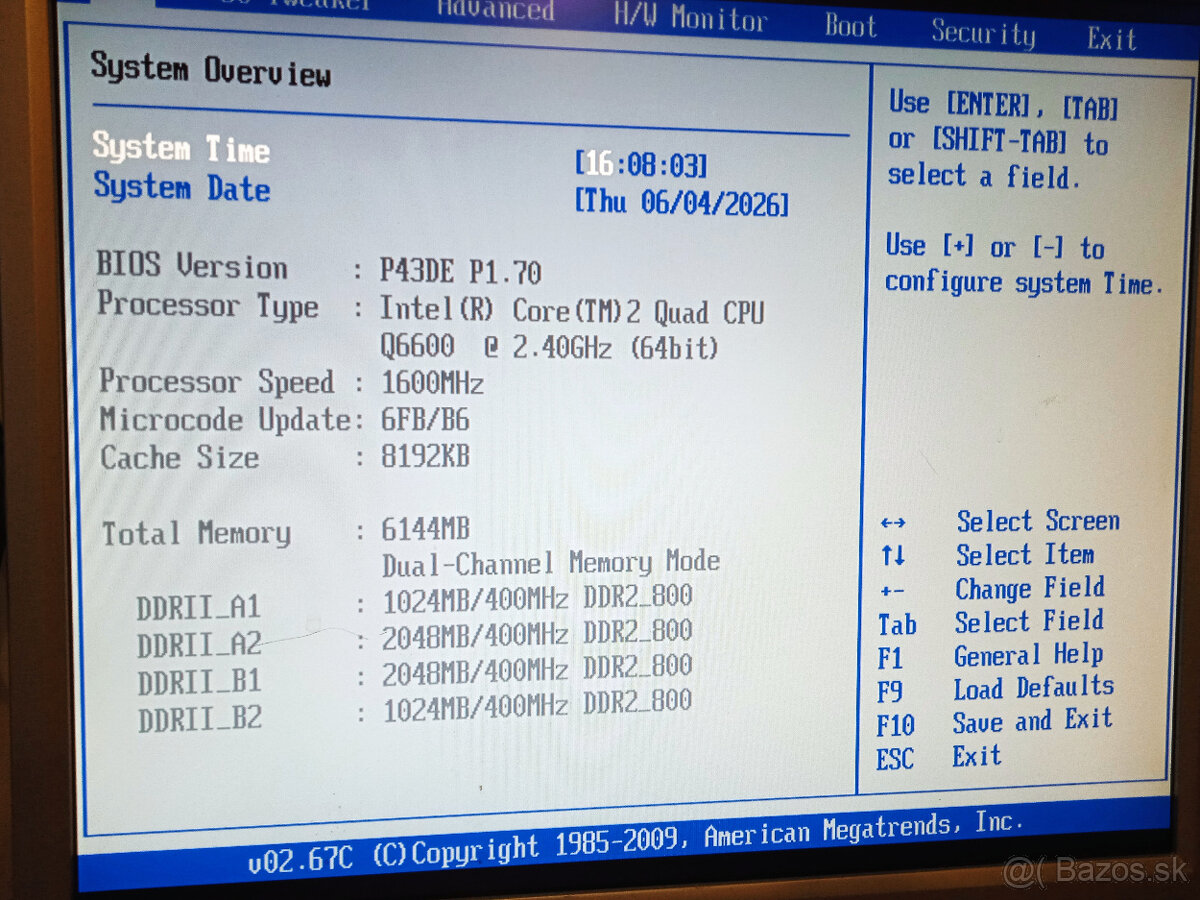The width and height of the screenshot is (1200, 900).
Task: Click the configure system Time hint
Action: pos(1024,283)
